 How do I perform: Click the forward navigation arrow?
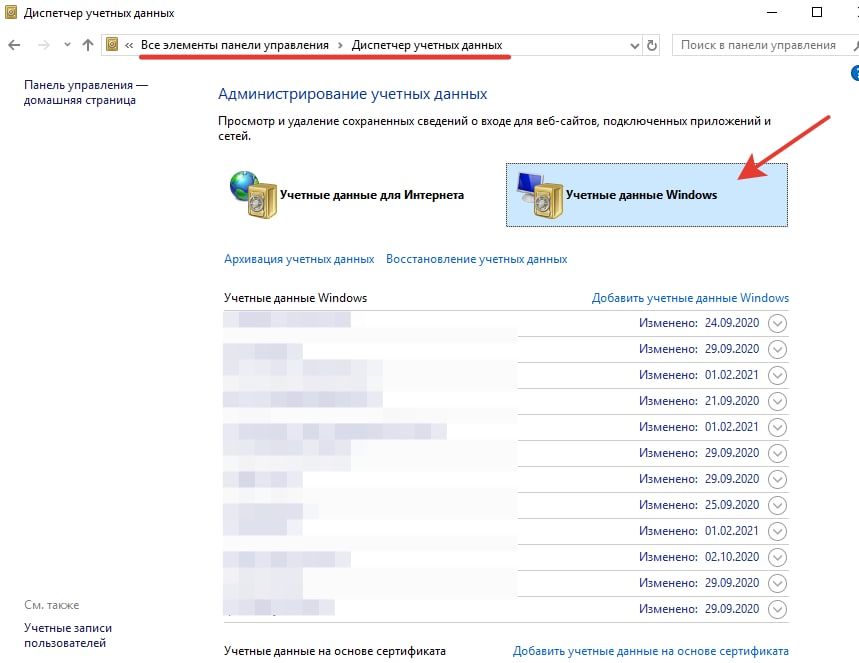pyautogui.click(x=43, y=45)
